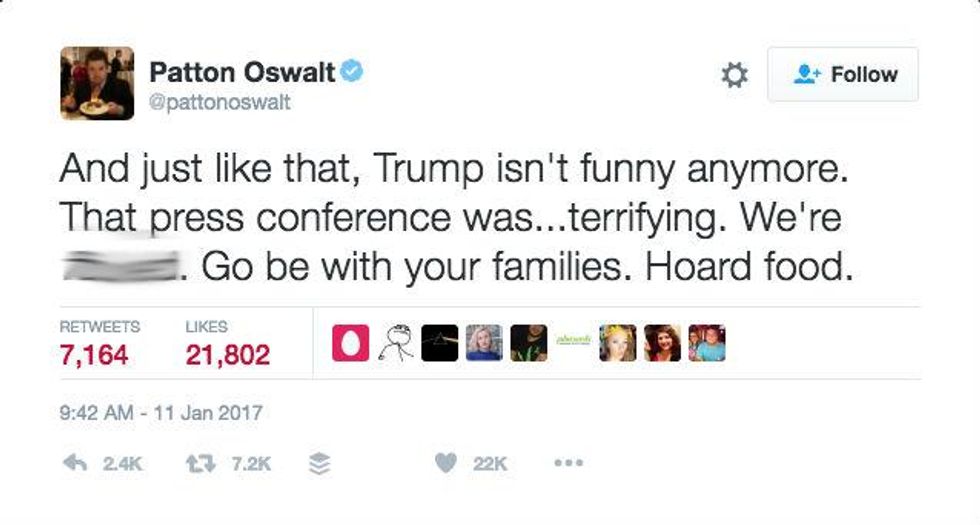Click the reply arrow icon
The height and width of the screenshot is (525, 980).
[x=73, y=463]
